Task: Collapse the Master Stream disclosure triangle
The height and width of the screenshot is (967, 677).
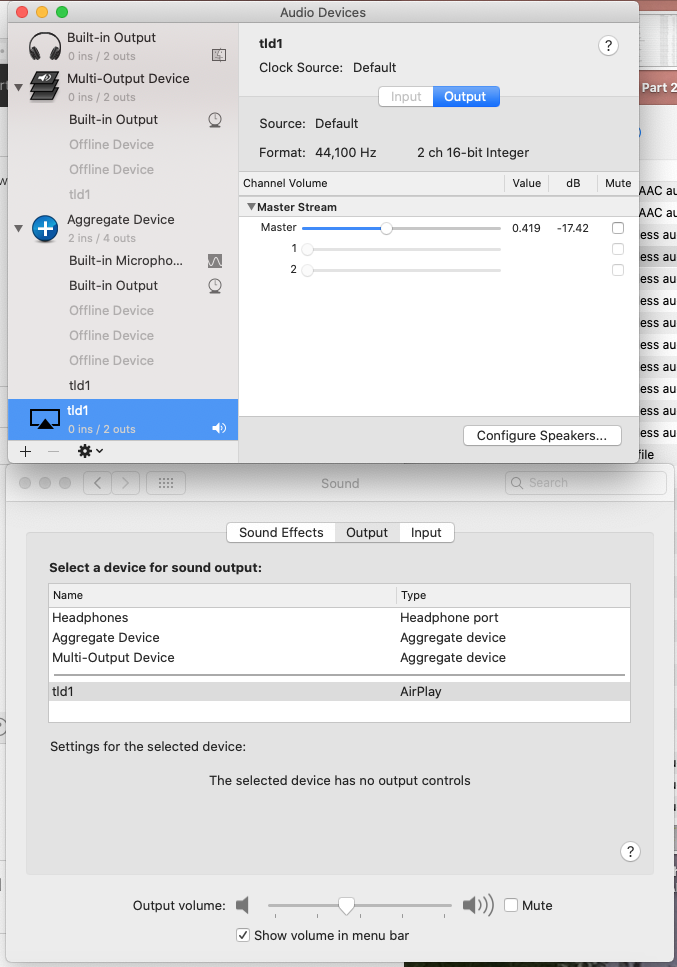Action: (251, 205)
